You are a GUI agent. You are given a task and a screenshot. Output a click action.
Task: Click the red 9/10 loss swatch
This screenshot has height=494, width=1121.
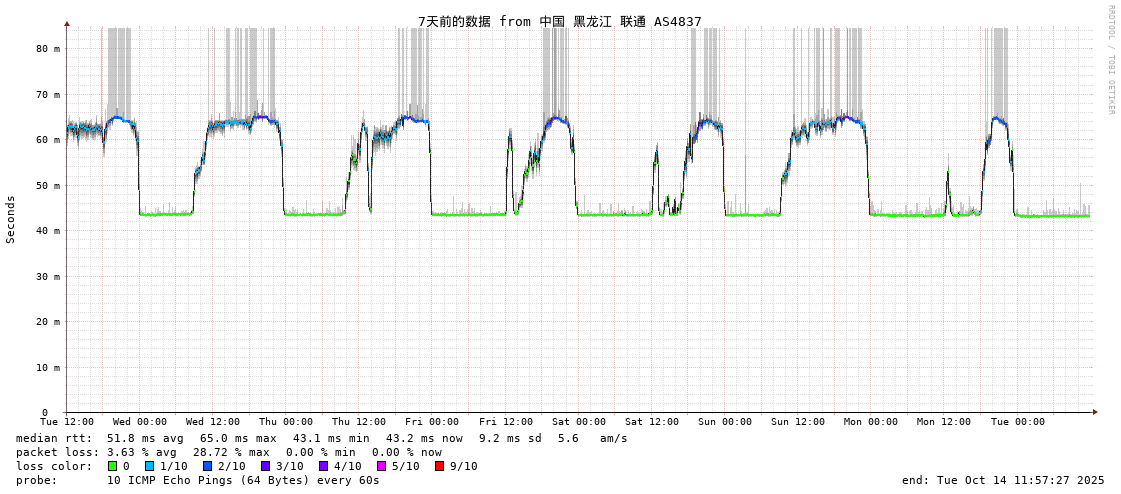click(x=439, y=466)
